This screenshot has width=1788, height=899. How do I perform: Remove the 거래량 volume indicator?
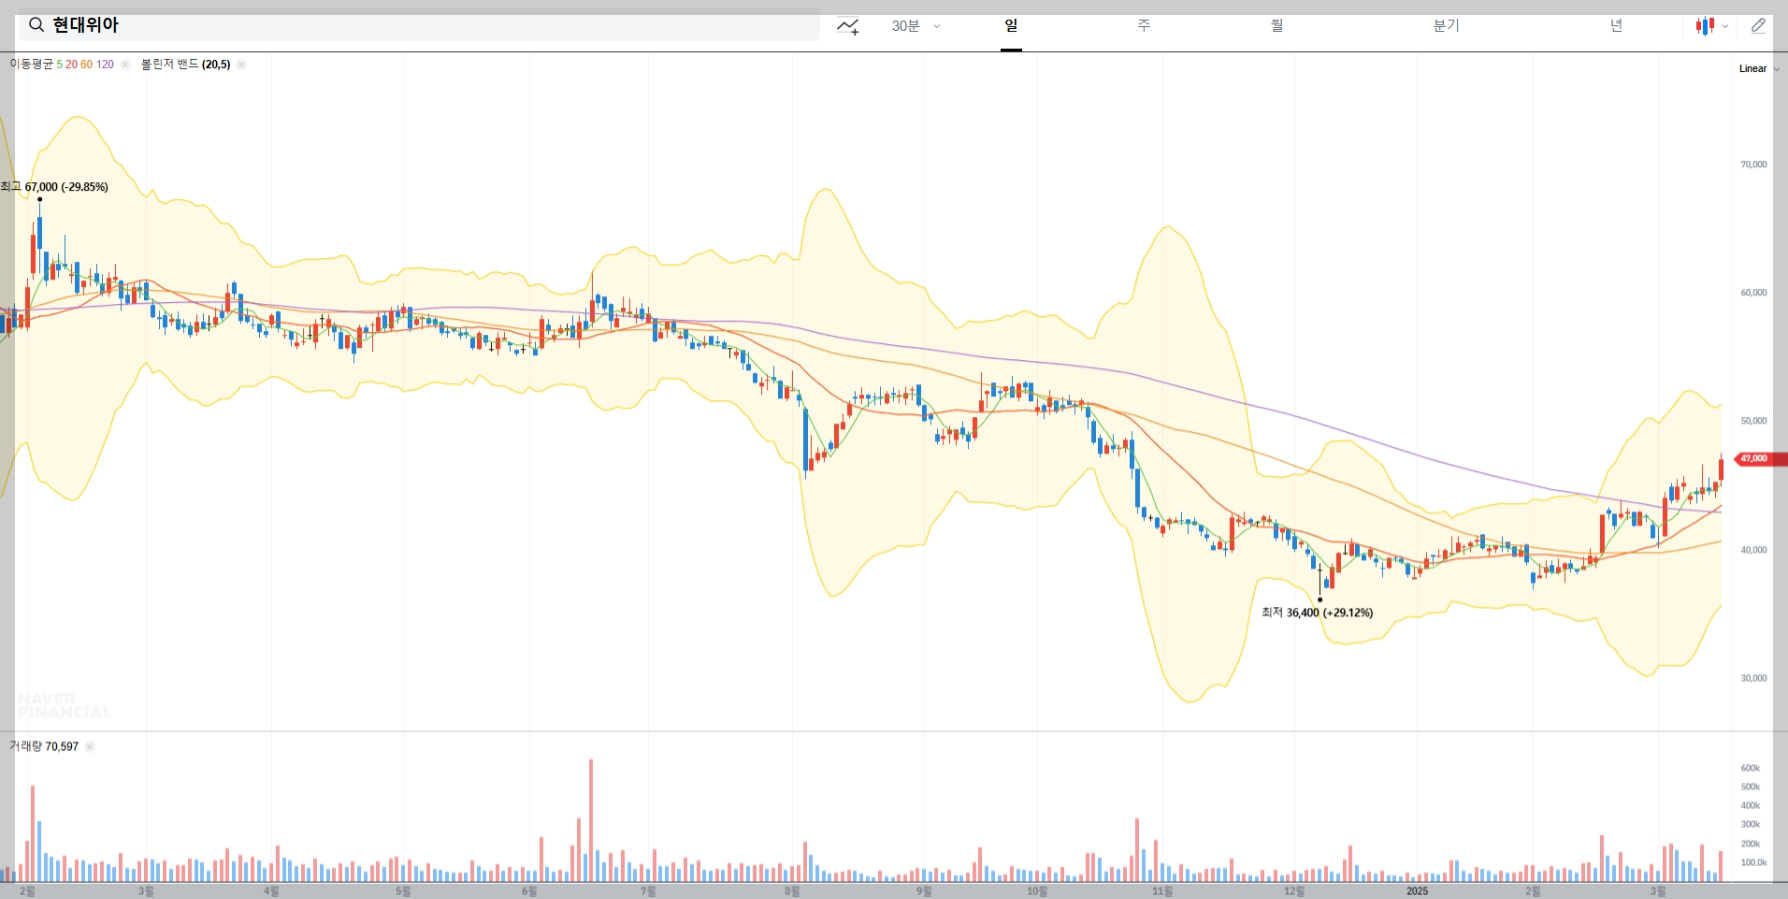click(89, 746)
